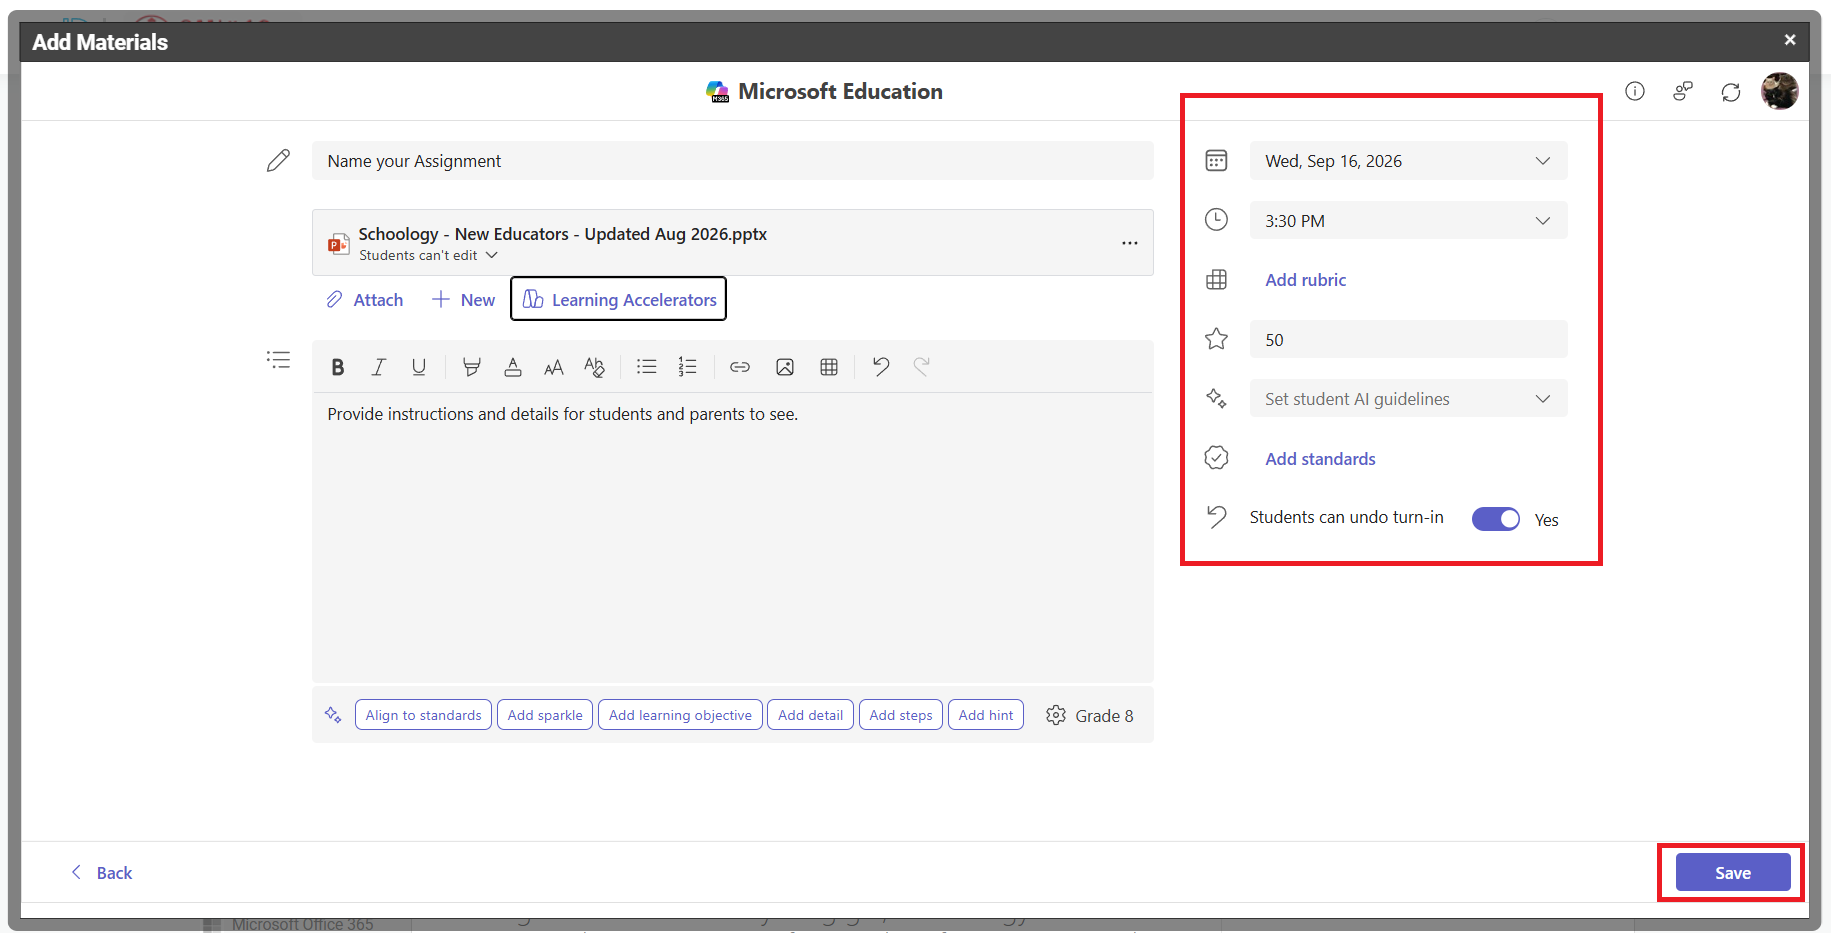Click the instructions text area

click(x=733, y=537)
